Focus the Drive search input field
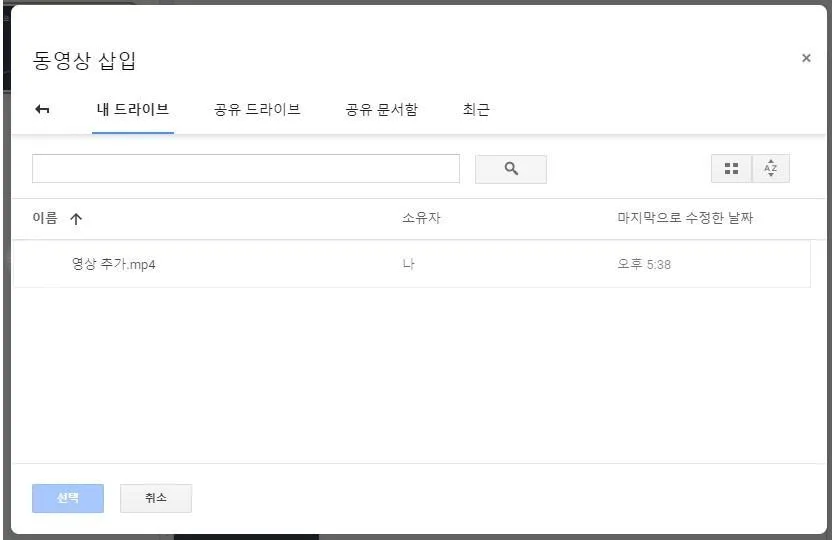 [246, 169]
